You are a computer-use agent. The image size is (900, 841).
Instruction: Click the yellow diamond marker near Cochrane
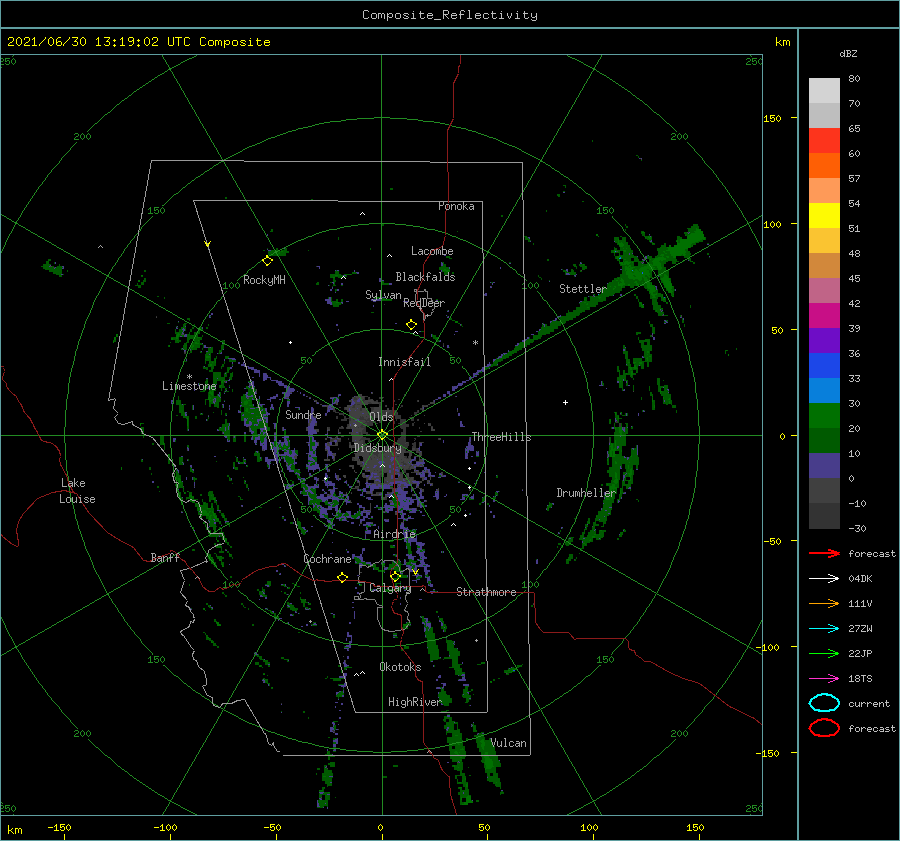tap(343, 577)
